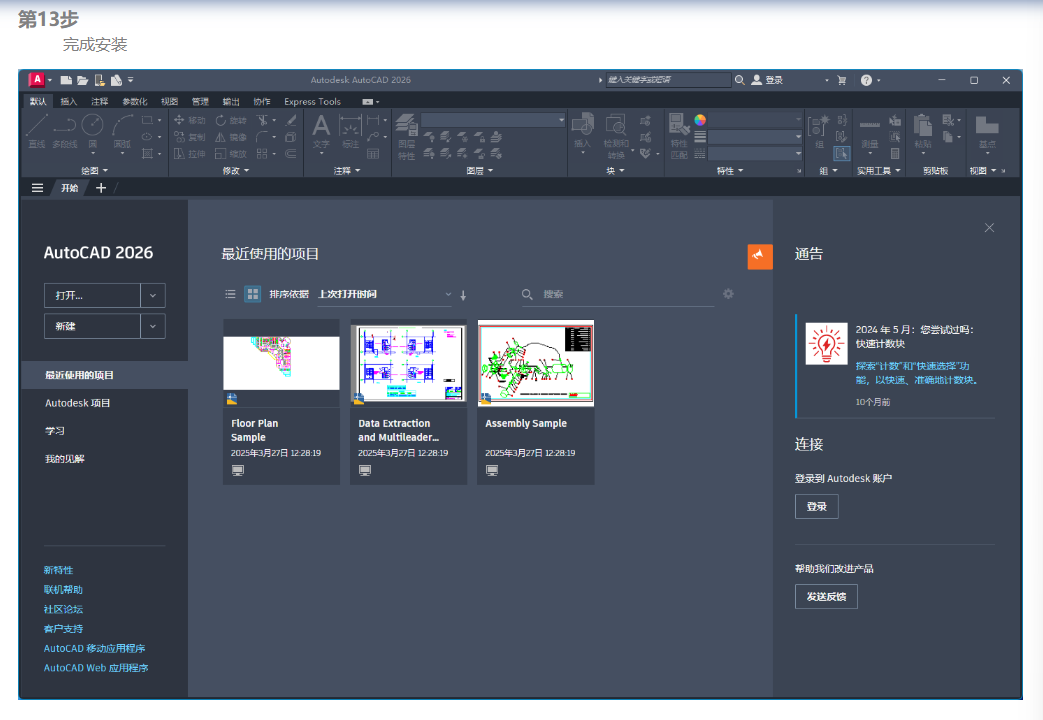Switch recent projects to grid view
1043x720 pixels.
[252, 294]
